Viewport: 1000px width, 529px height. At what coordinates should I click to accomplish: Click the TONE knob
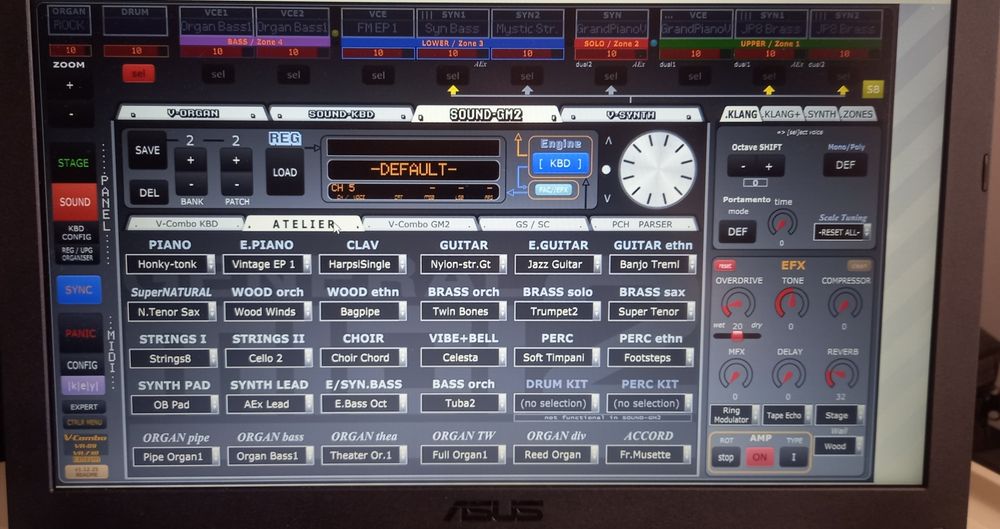coord(791,302)
